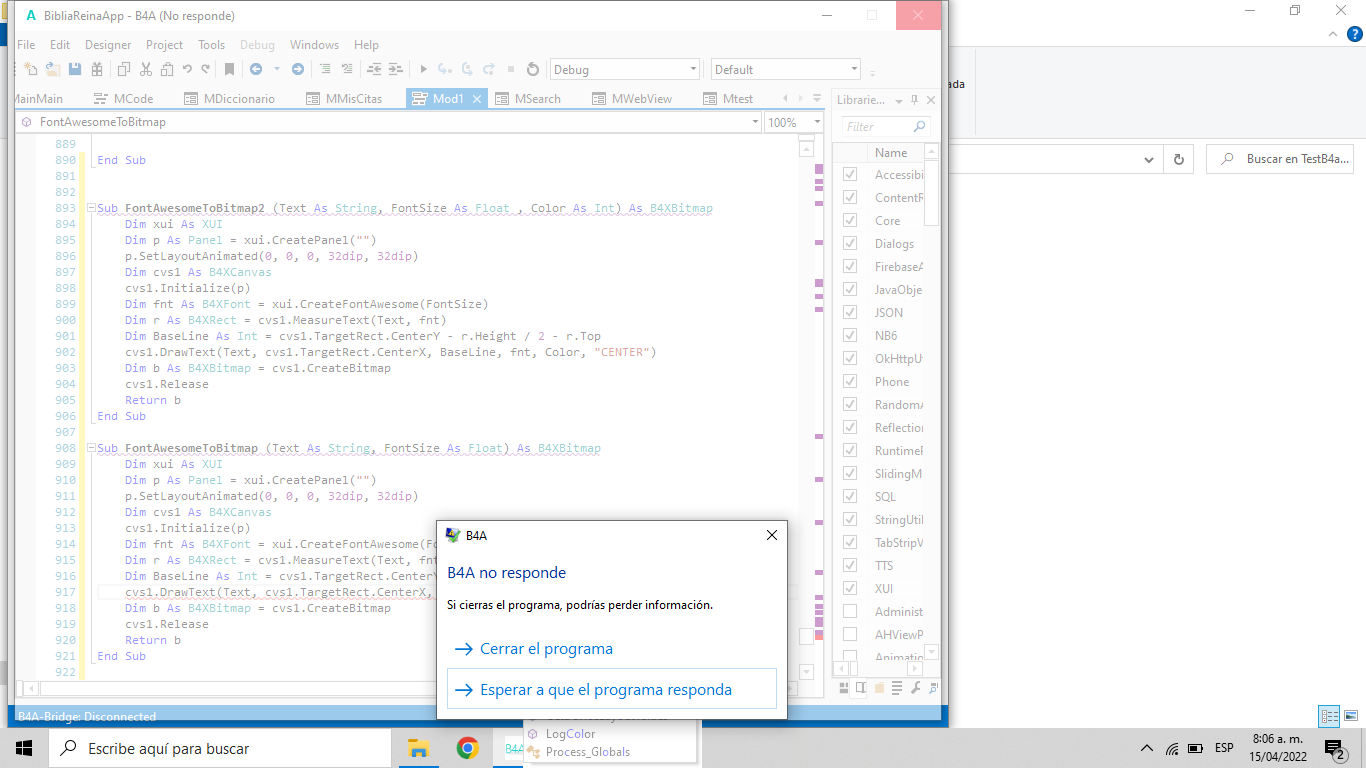Open the notification center icon

[1333, 748]
